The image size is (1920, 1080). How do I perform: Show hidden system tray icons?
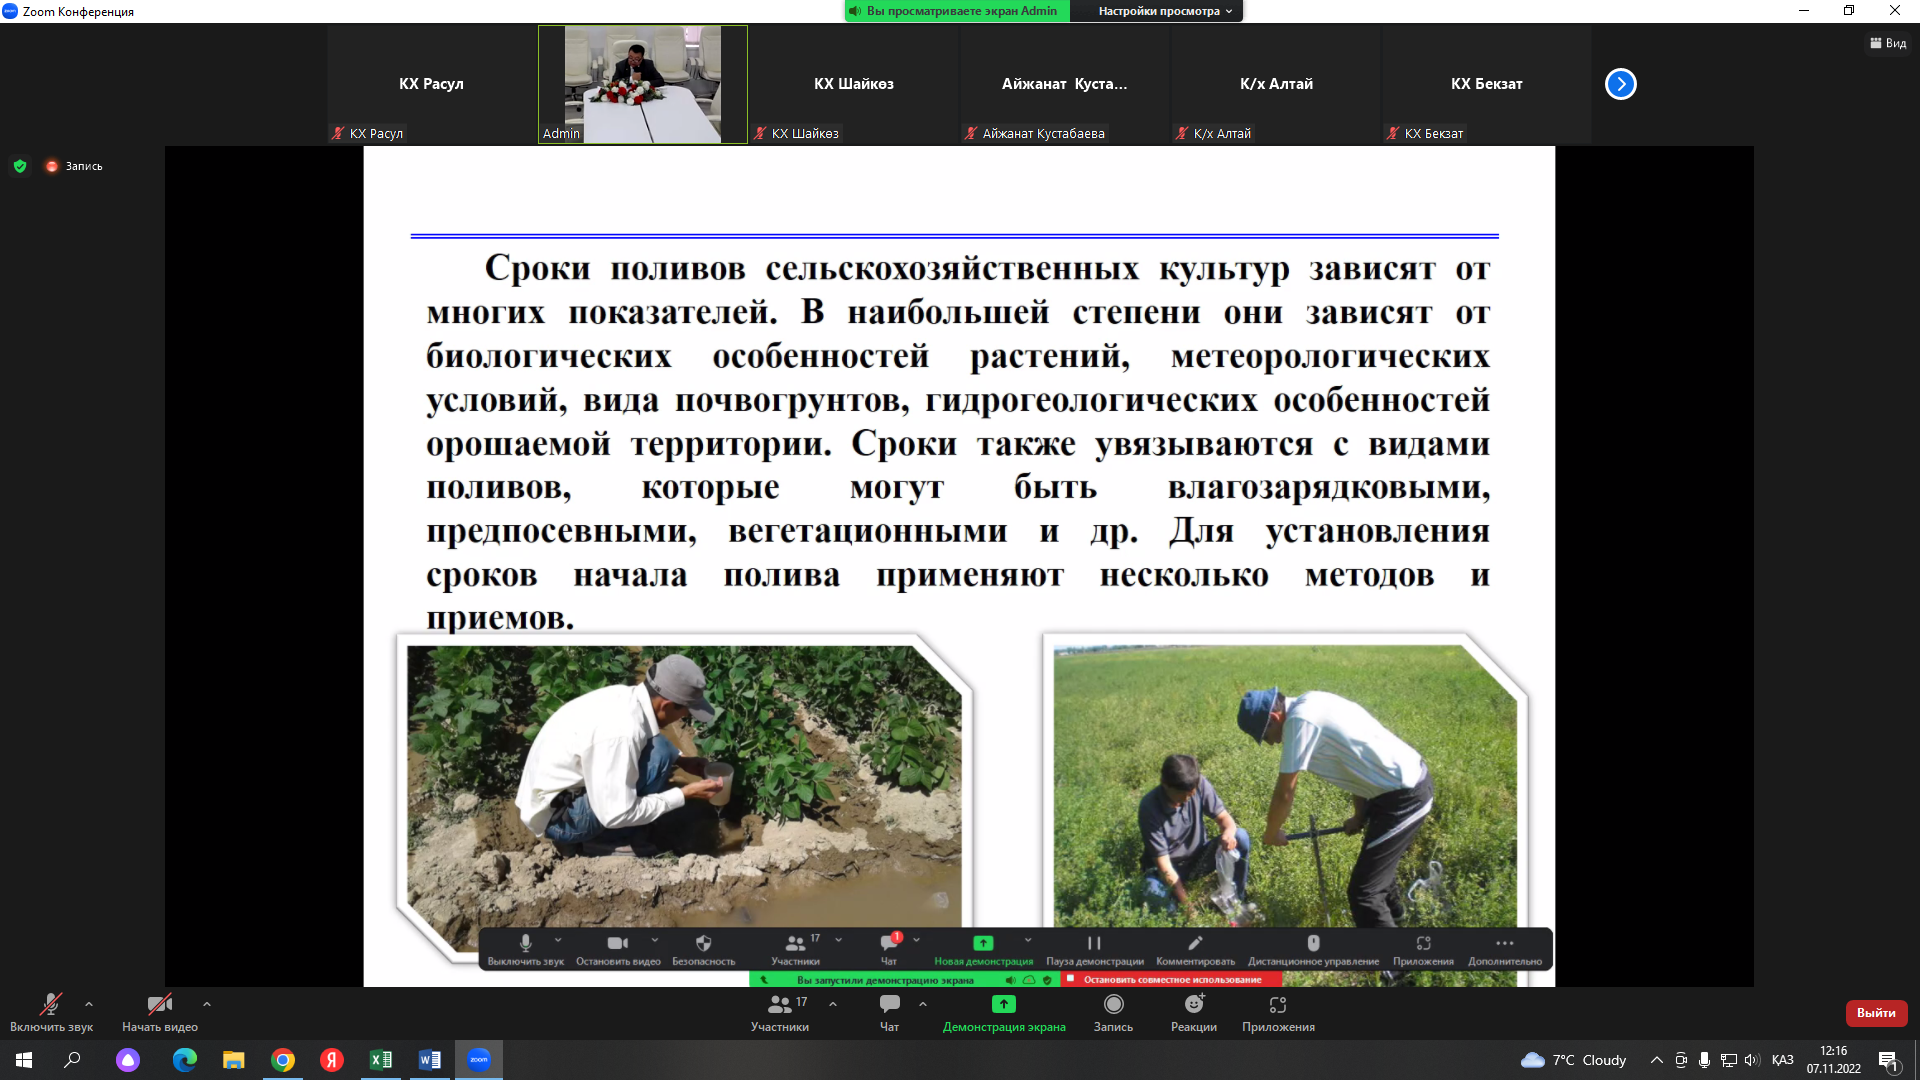coord(1657,1060)
